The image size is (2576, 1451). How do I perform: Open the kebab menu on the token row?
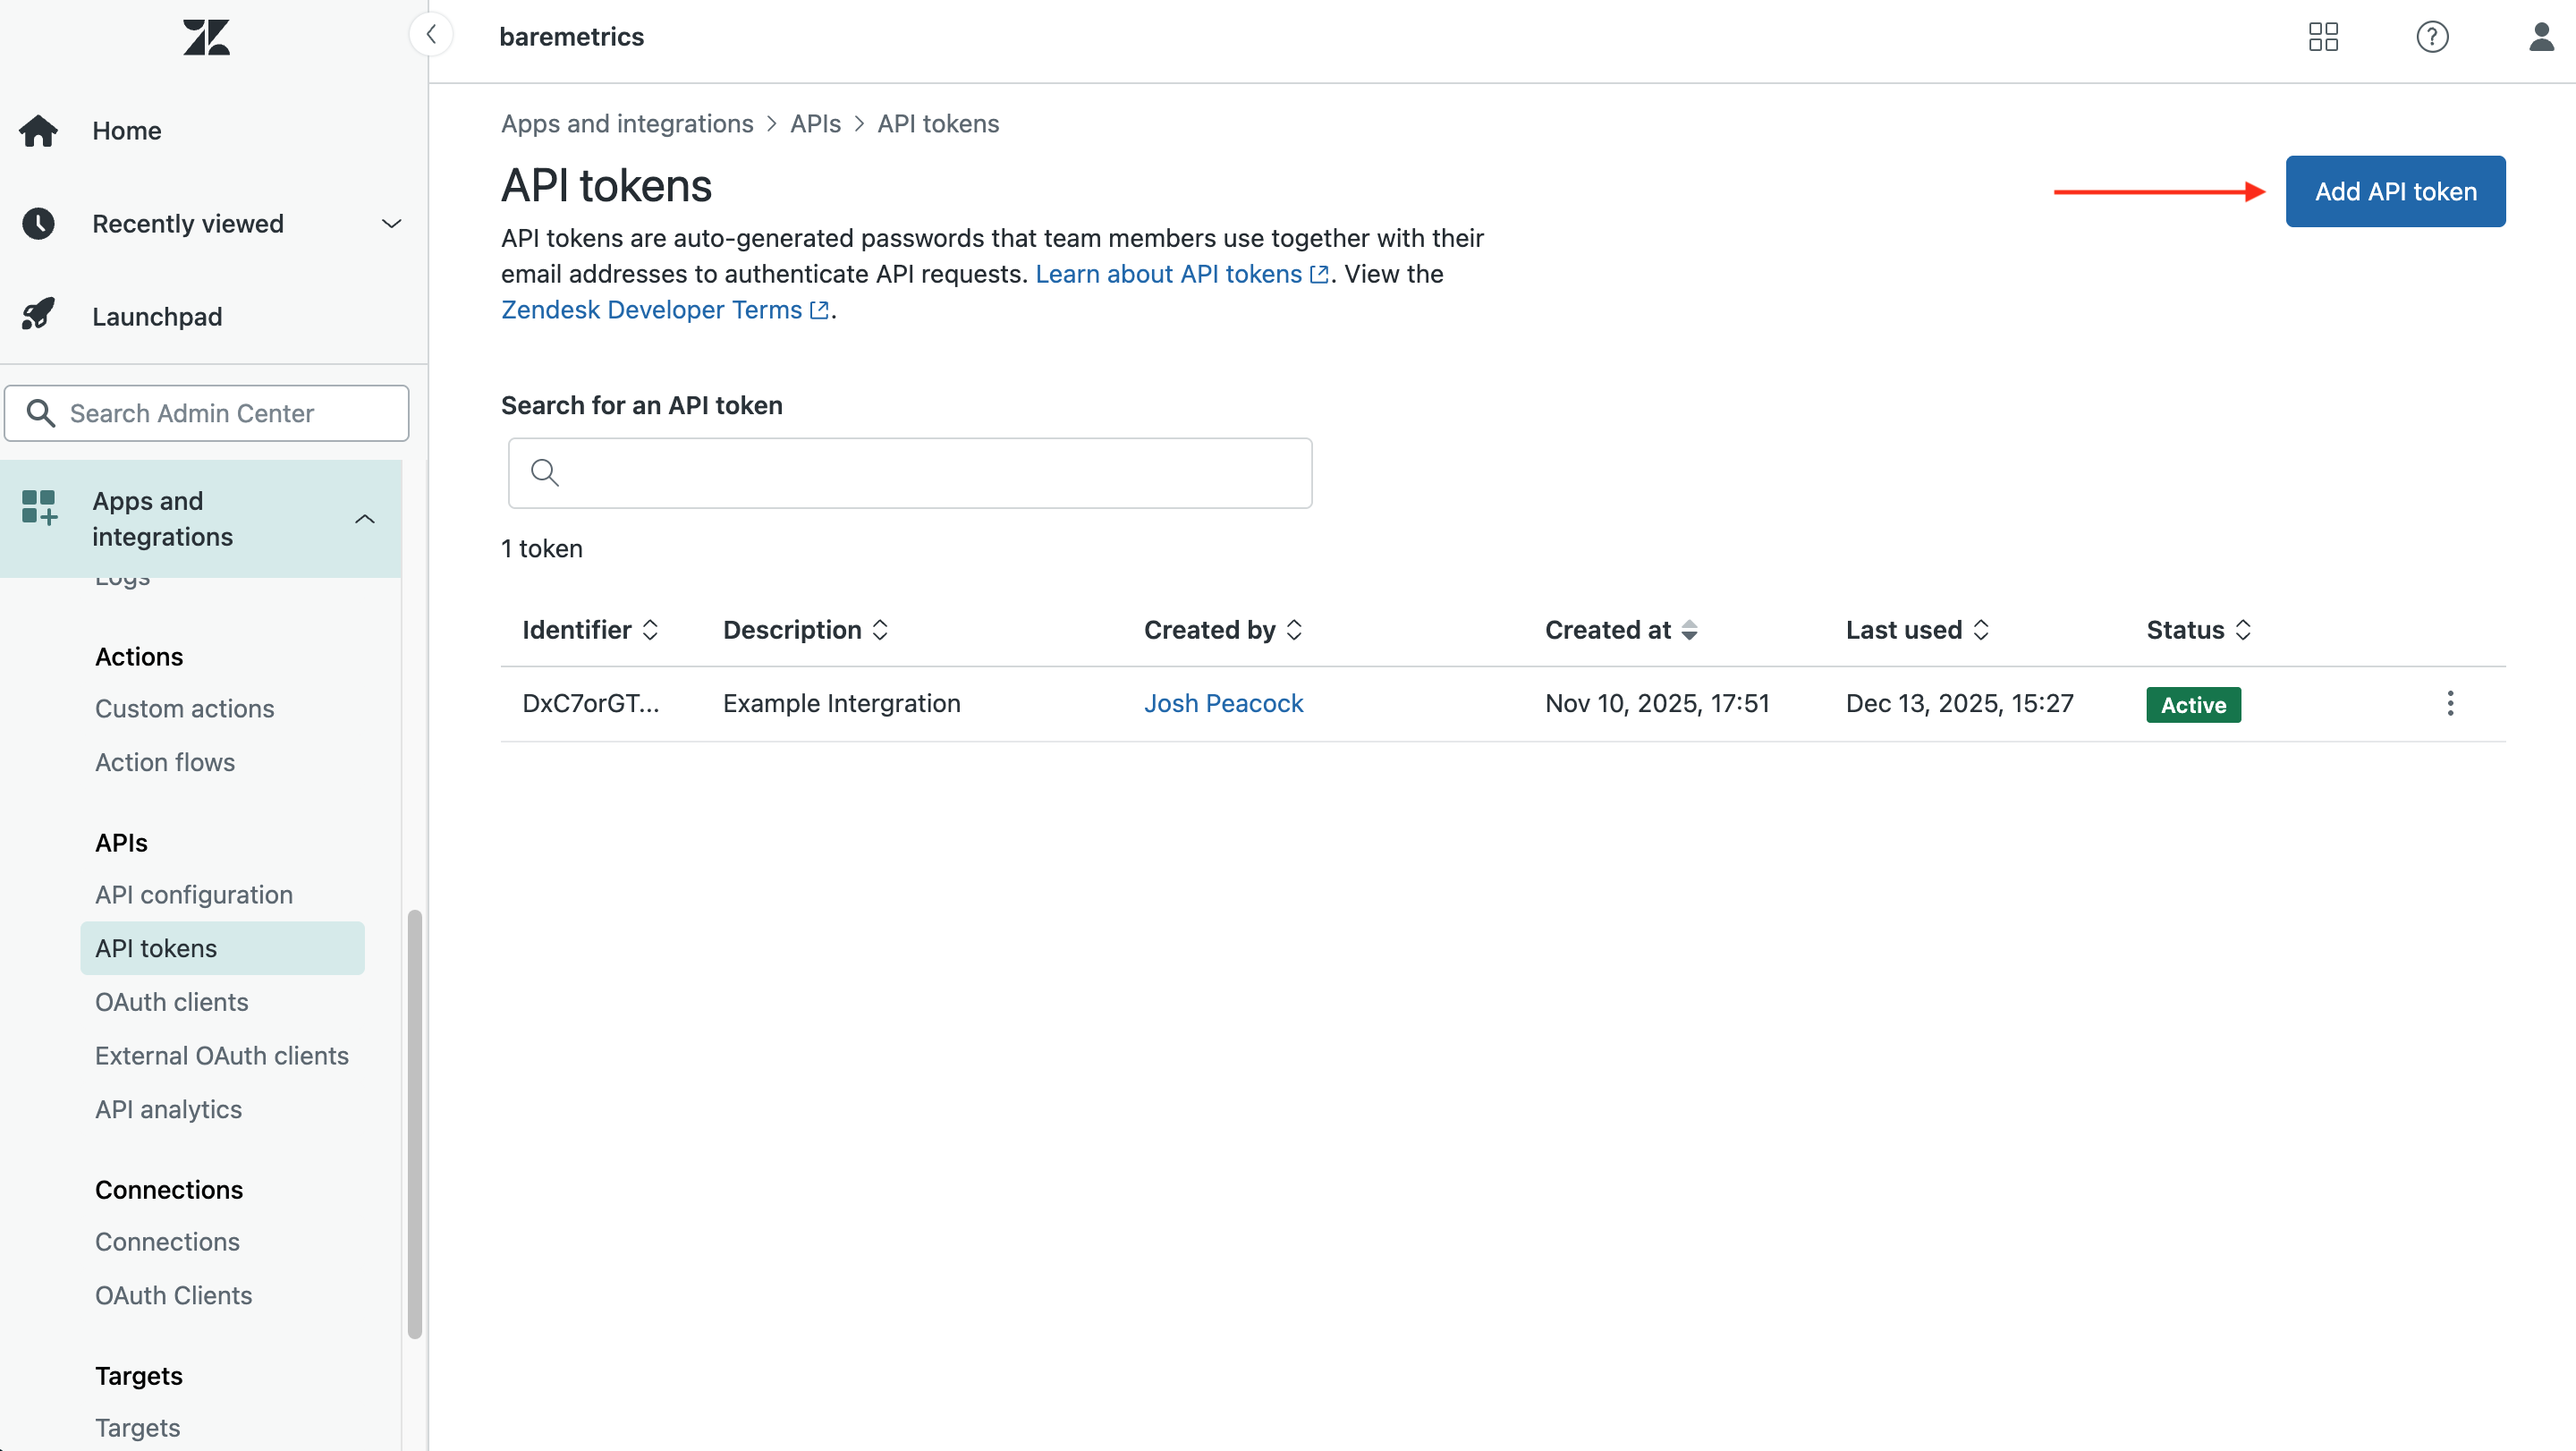coord(2451,703)
